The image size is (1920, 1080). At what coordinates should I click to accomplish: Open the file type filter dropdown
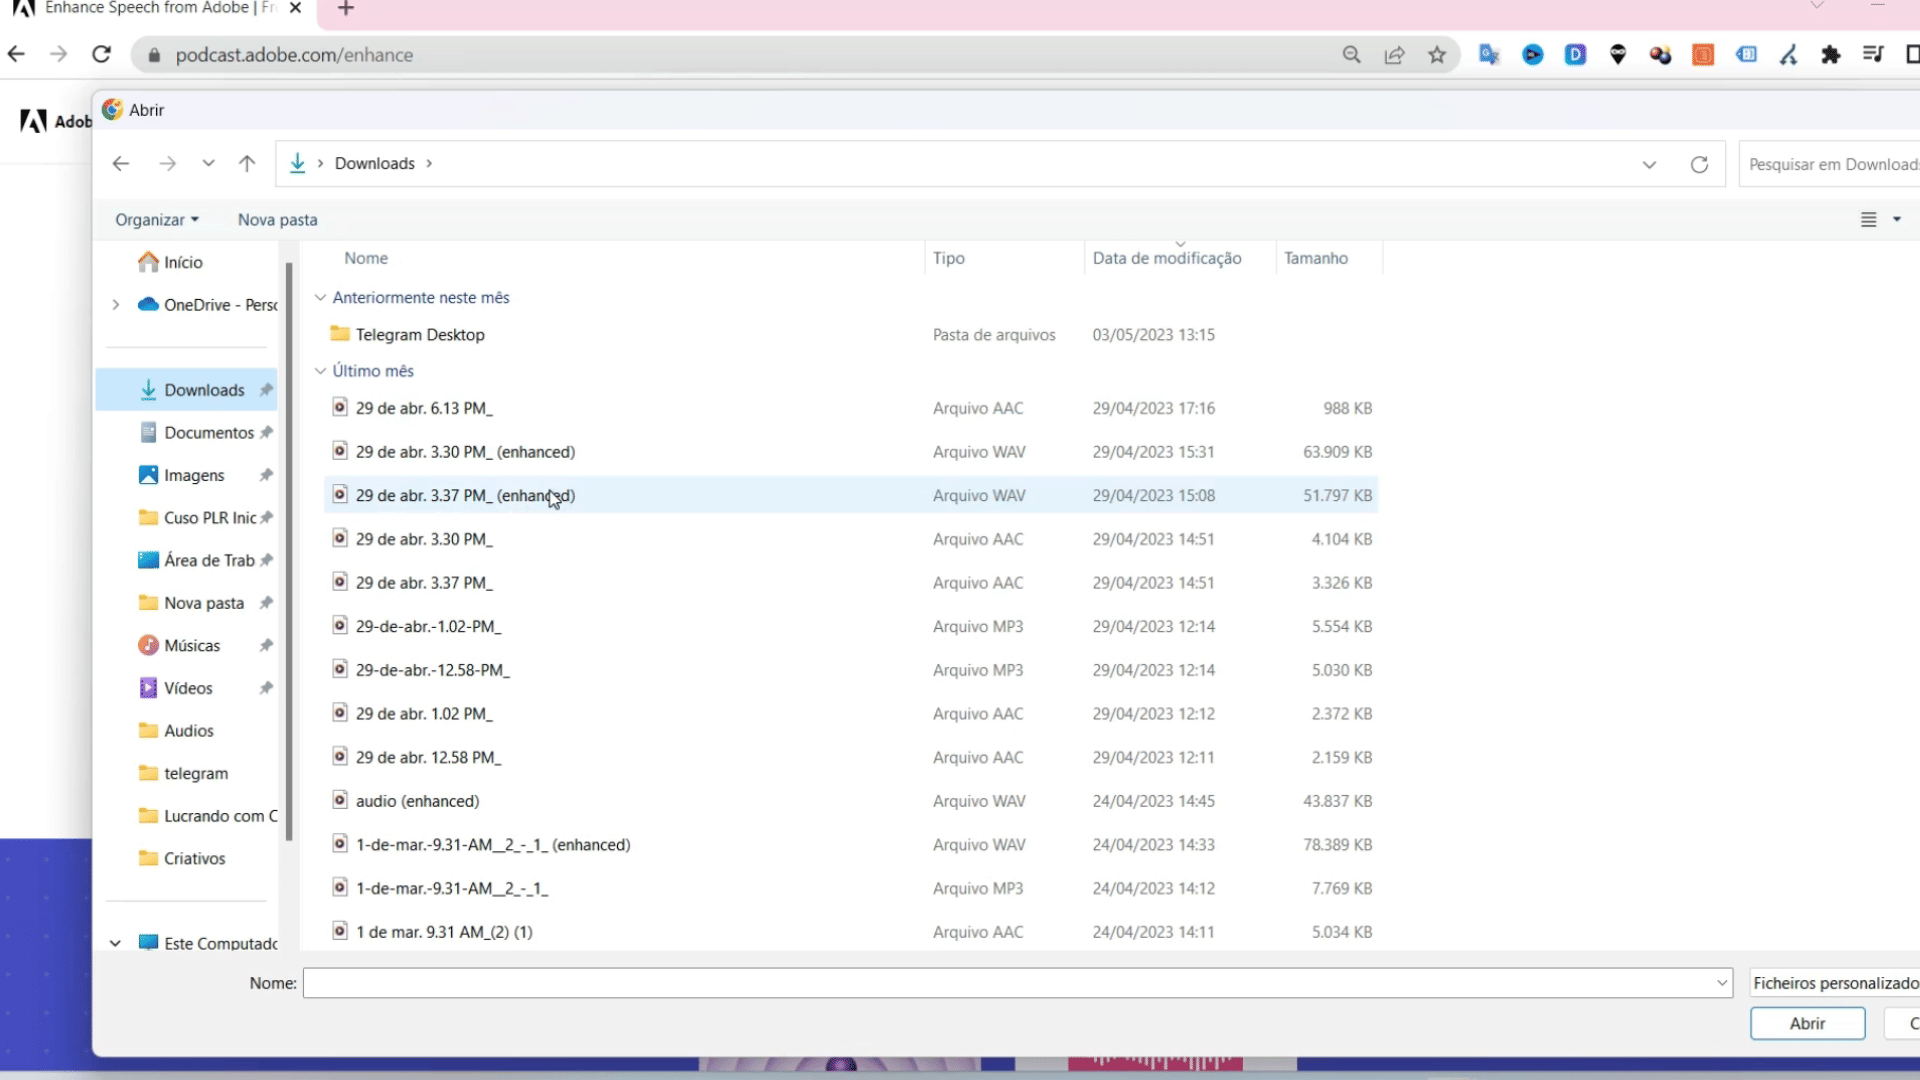click(1834, 983)
